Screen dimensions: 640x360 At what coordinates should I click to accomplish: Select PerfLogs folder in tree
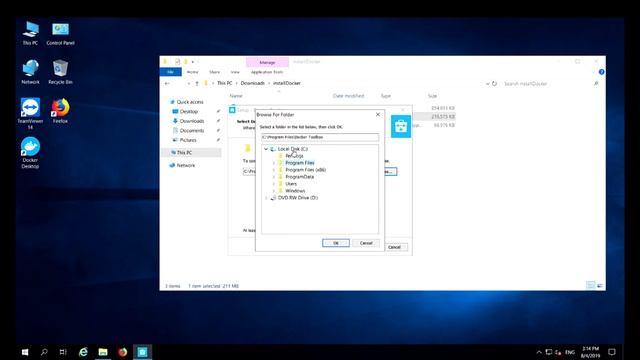(x=294, y=156)
